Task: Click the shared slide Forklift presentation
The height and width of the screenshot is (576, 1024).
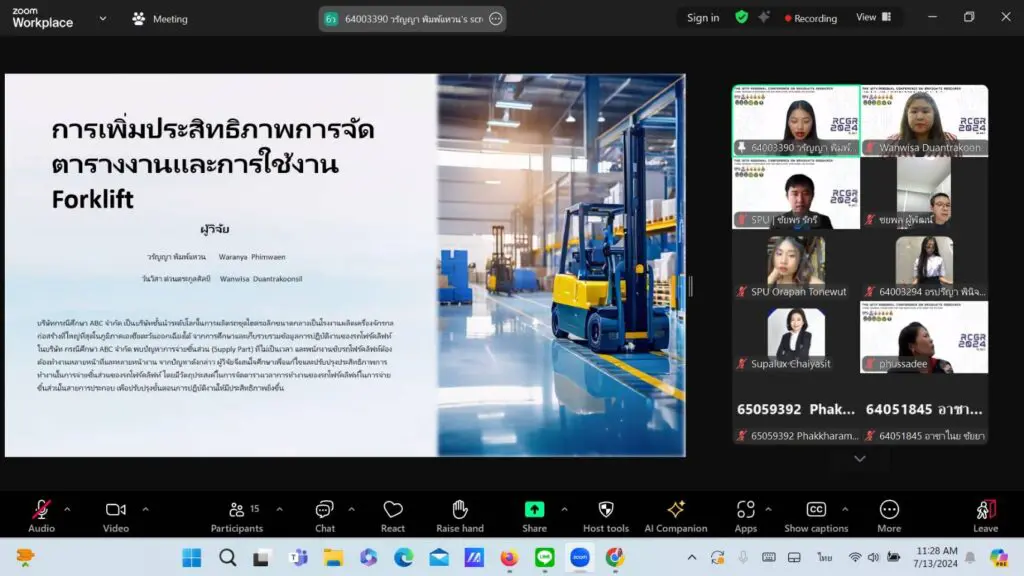Action: 345,265
